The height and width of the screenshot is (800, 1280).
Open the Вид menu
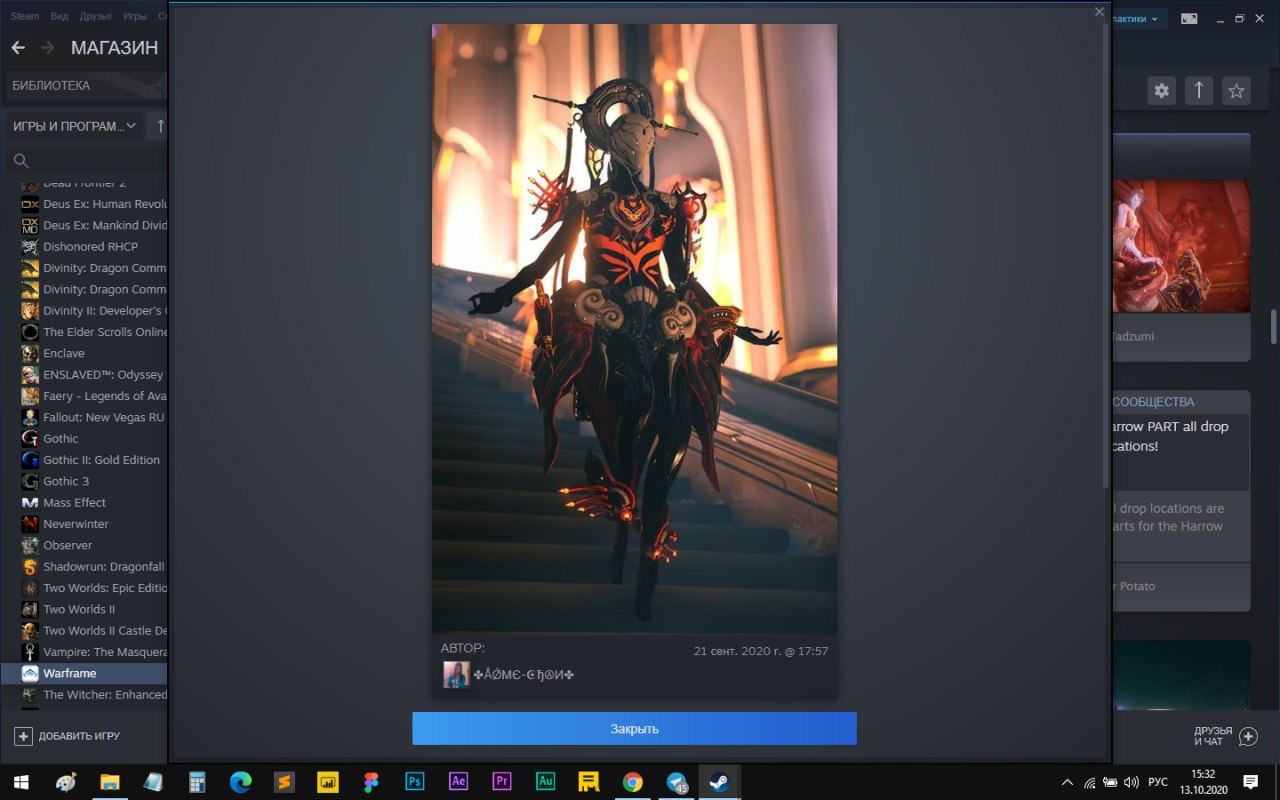click(59, 17)
